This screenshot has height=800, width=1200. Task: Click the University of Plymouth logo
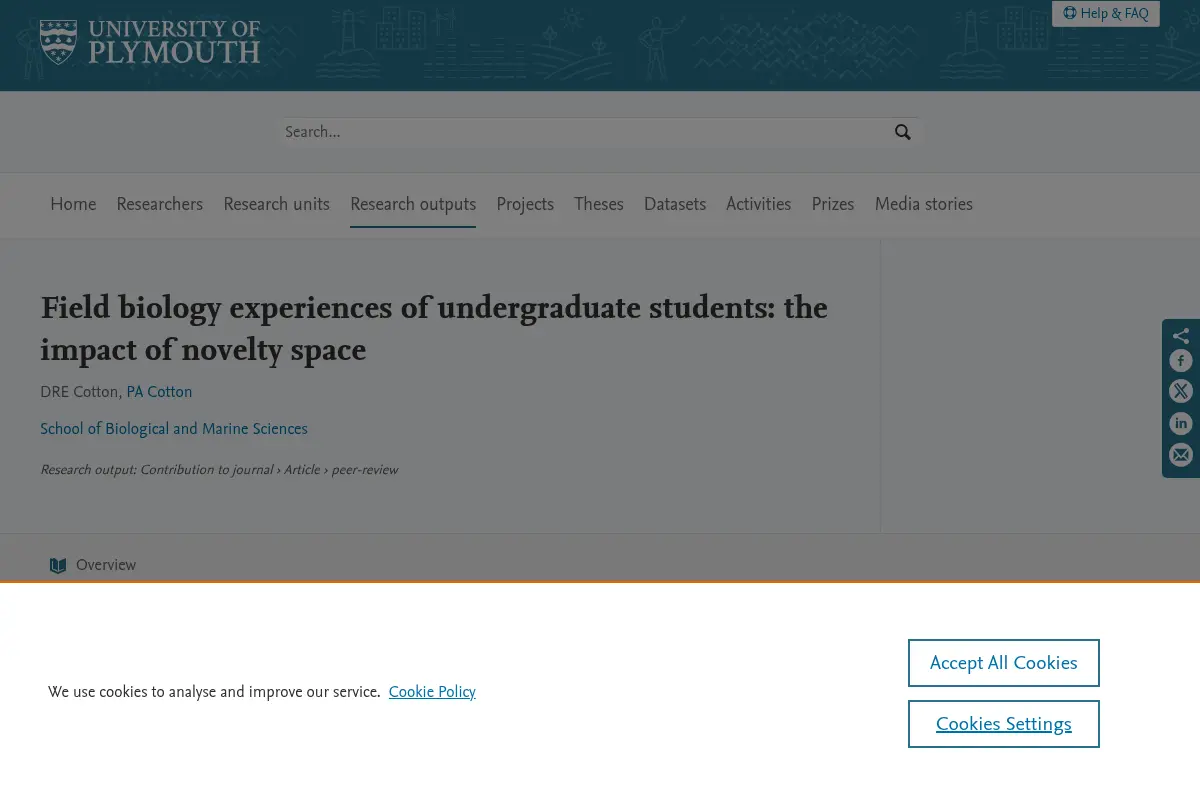coord(150,43)
